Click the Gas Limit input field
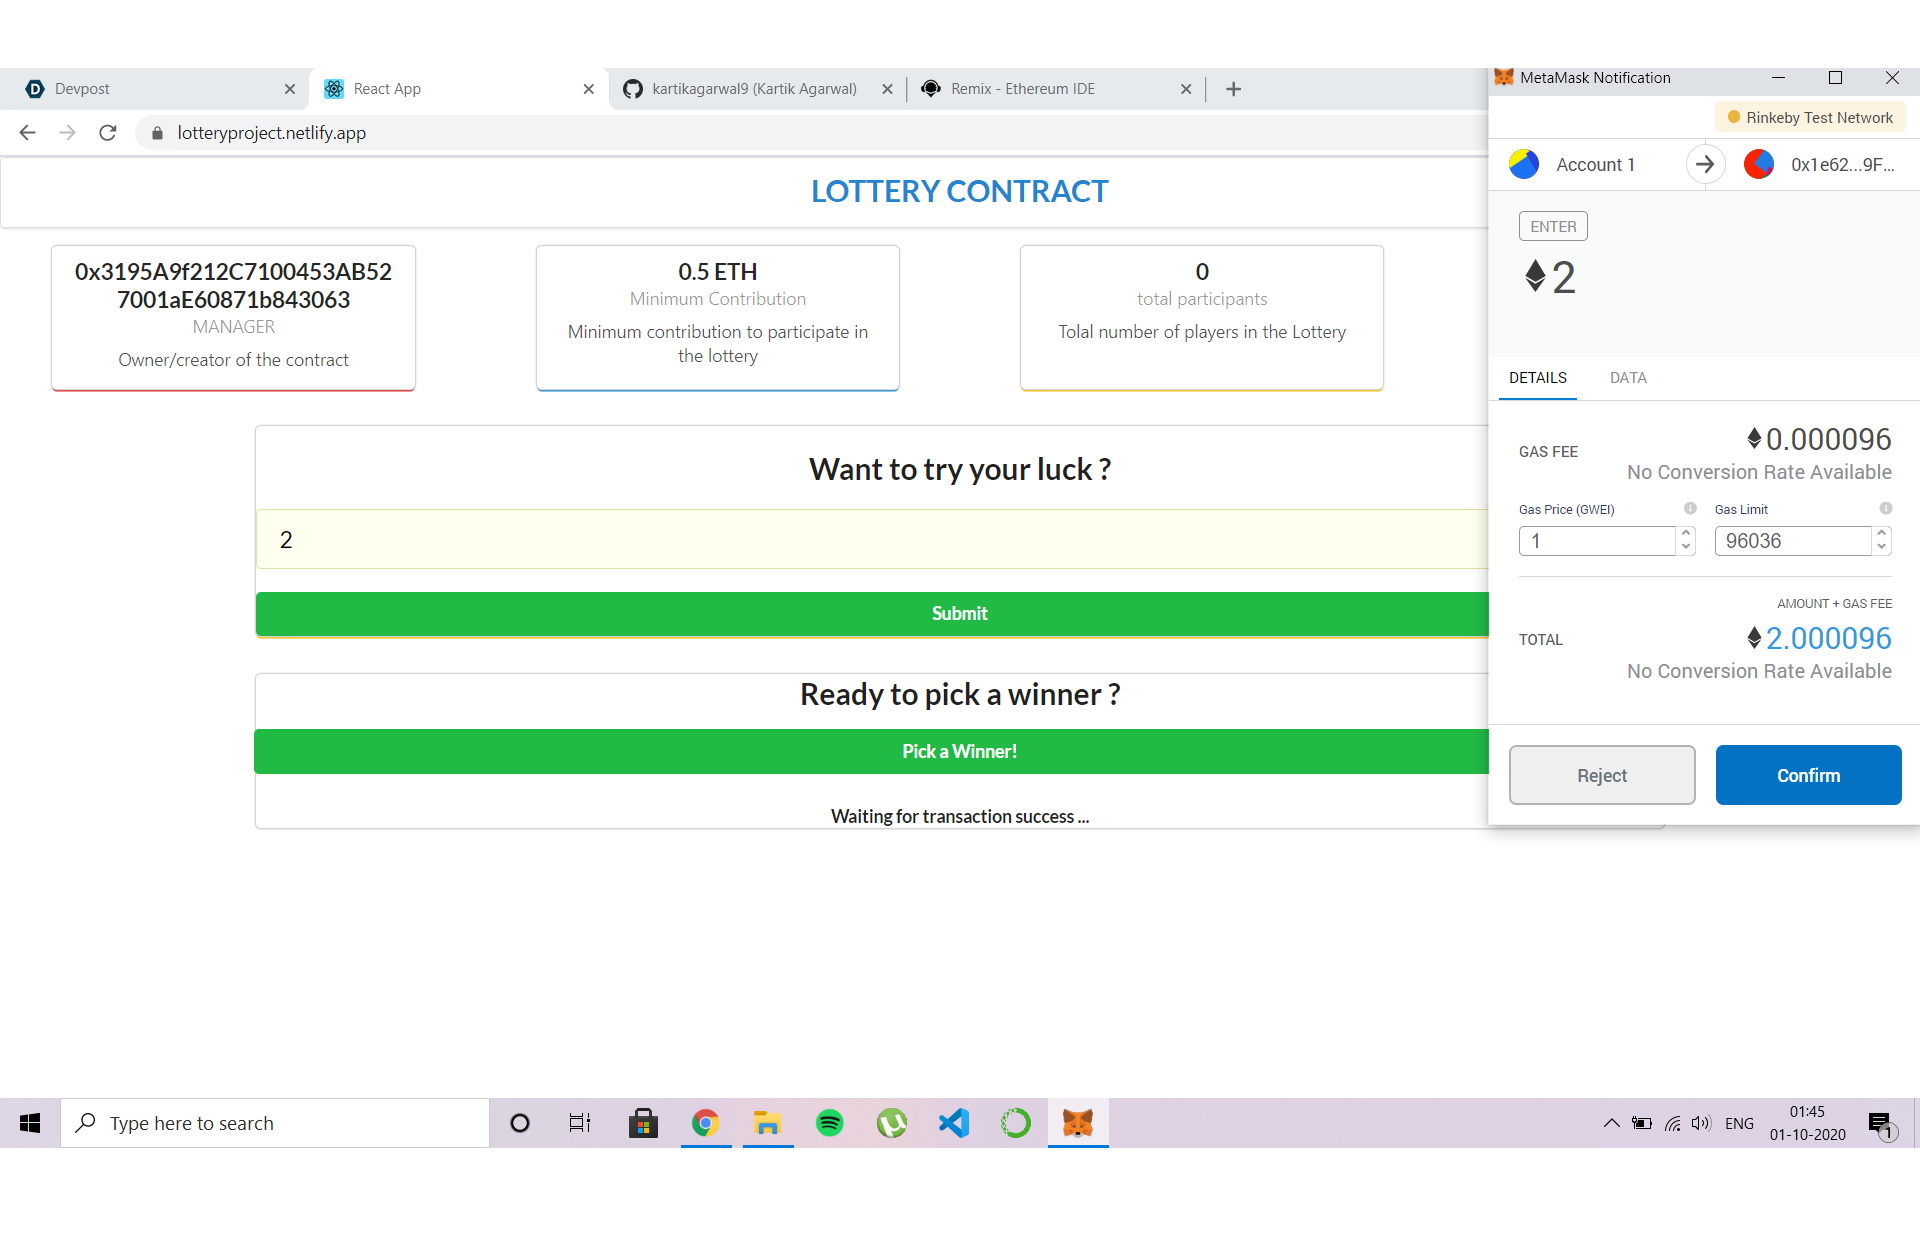Image resolution: width=1920 pixels, height=1254 pixels. coord(1792,541)
